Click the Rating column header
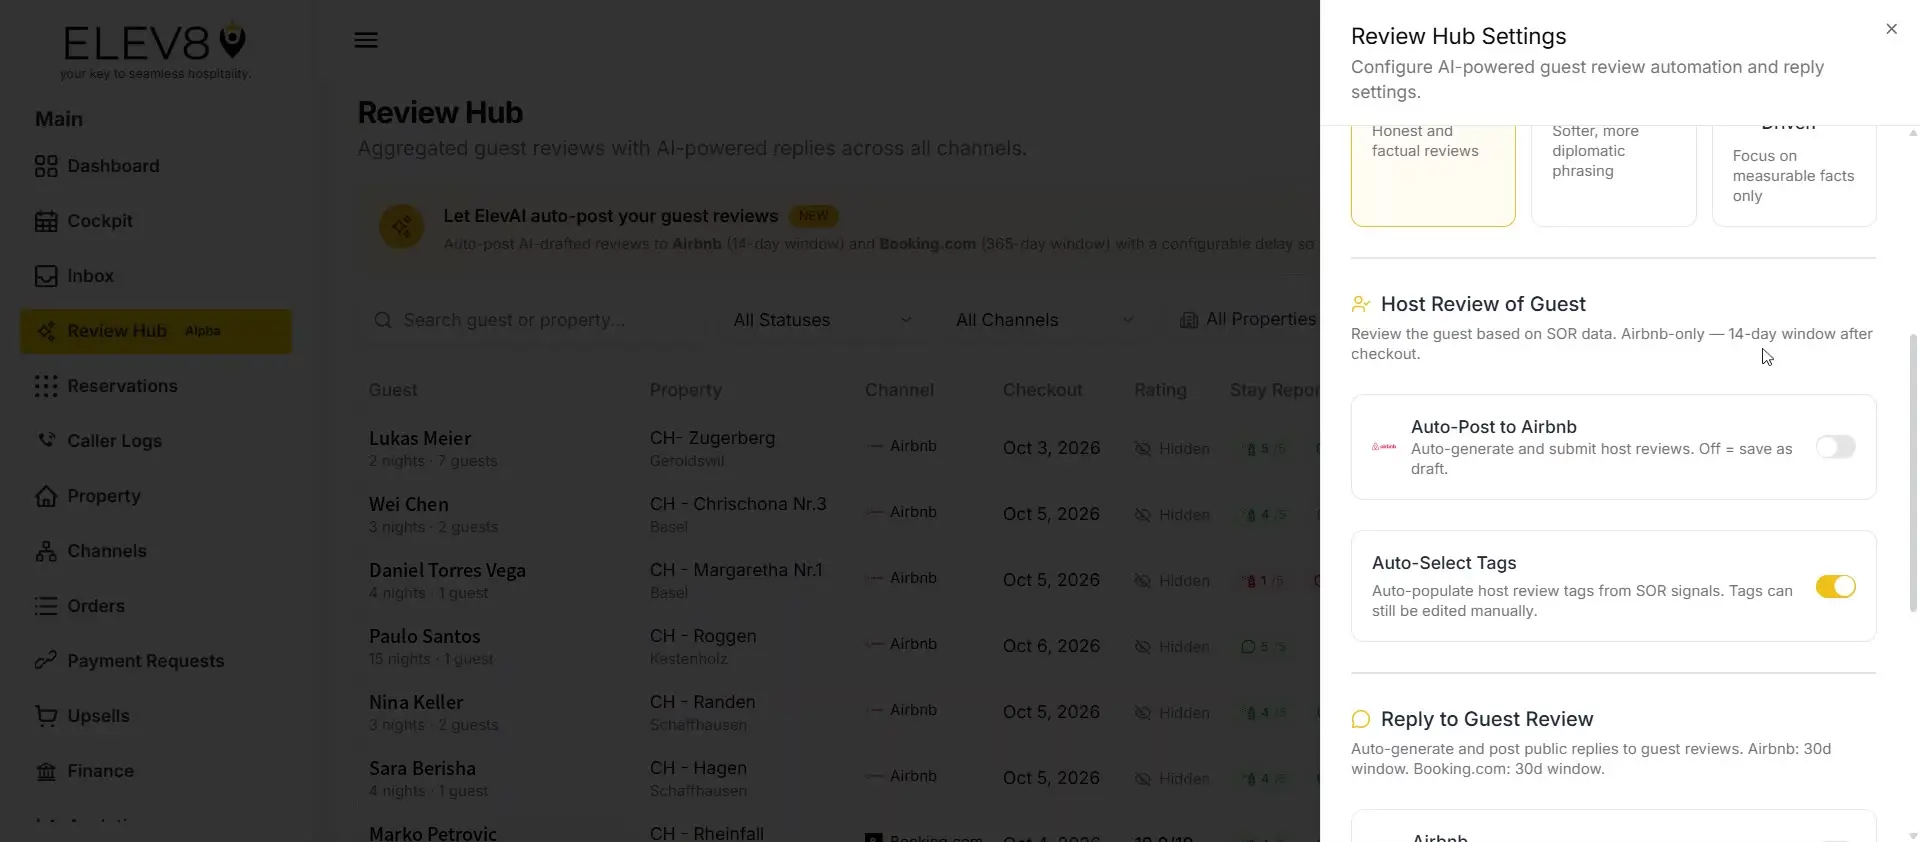 click(x=1160, y=390)
